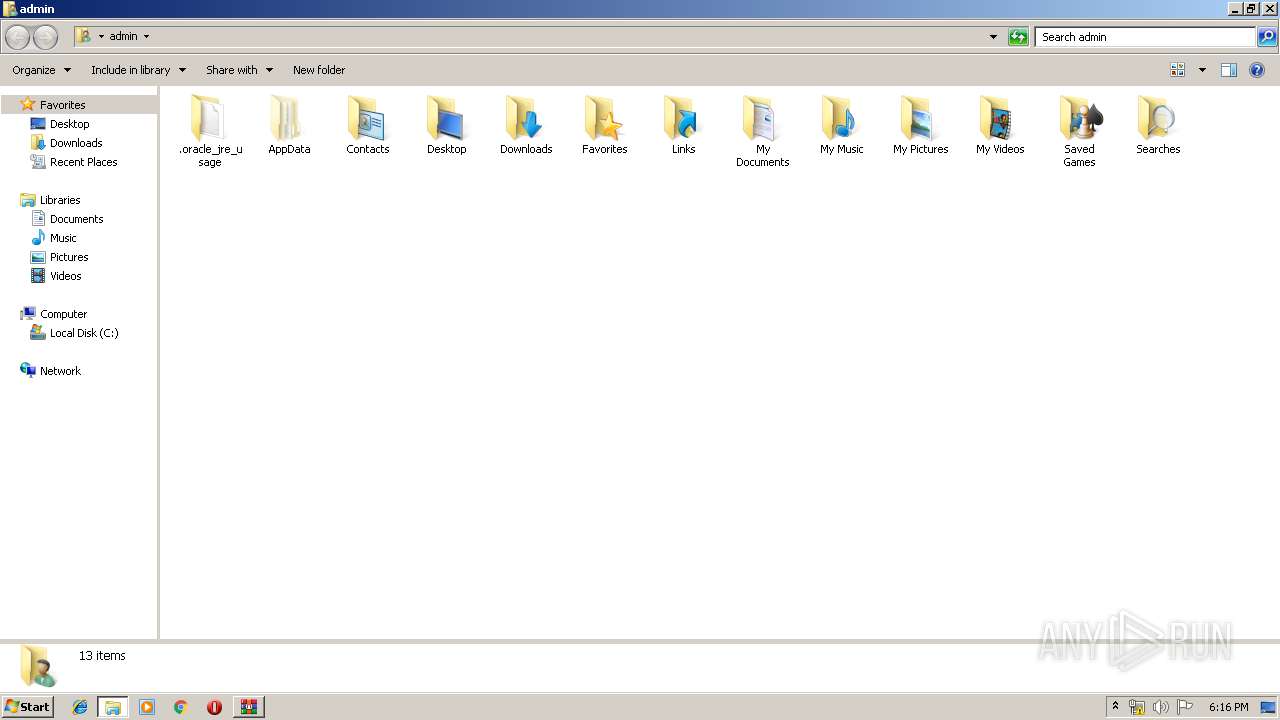
Task: Open Videos library in navigation pane
Action: [66, 276]
